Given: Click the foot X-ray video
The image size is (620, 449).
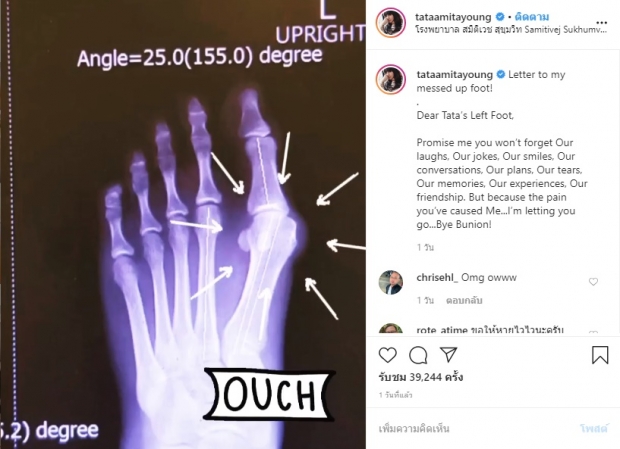Looking at the screenshot, I should (x=183, y=224).
